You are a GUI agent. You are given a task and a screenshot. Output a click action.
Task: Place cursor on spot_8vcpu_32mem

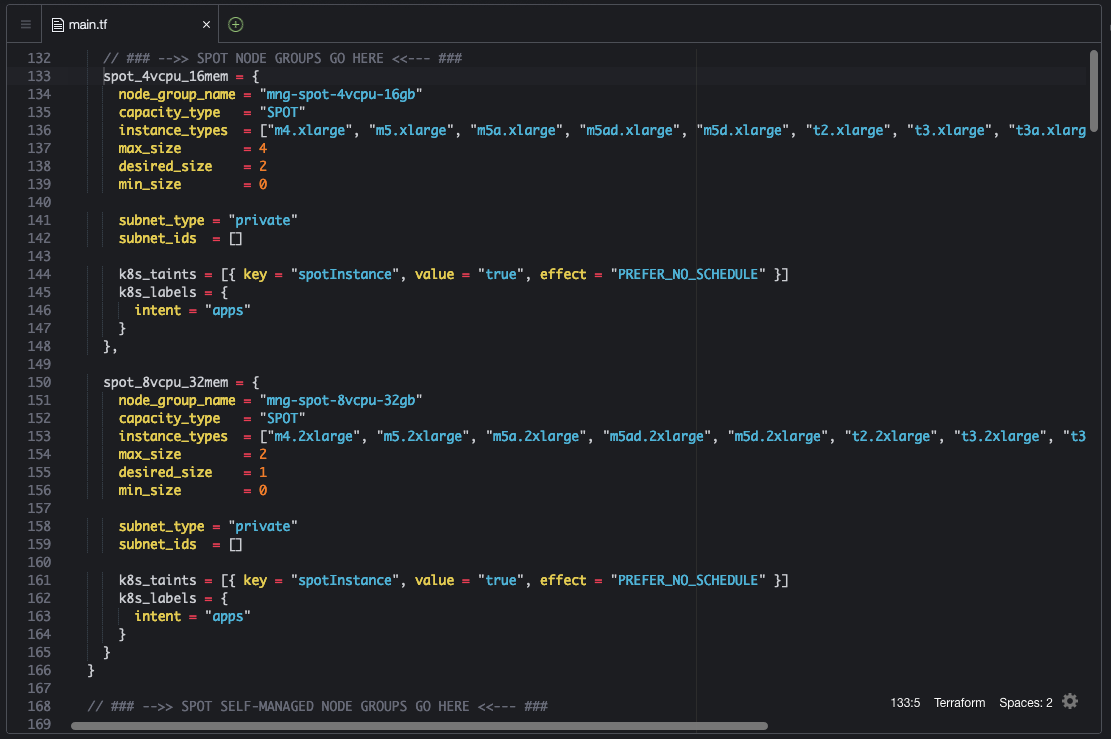pyautogui.click(x=166, y=382)
